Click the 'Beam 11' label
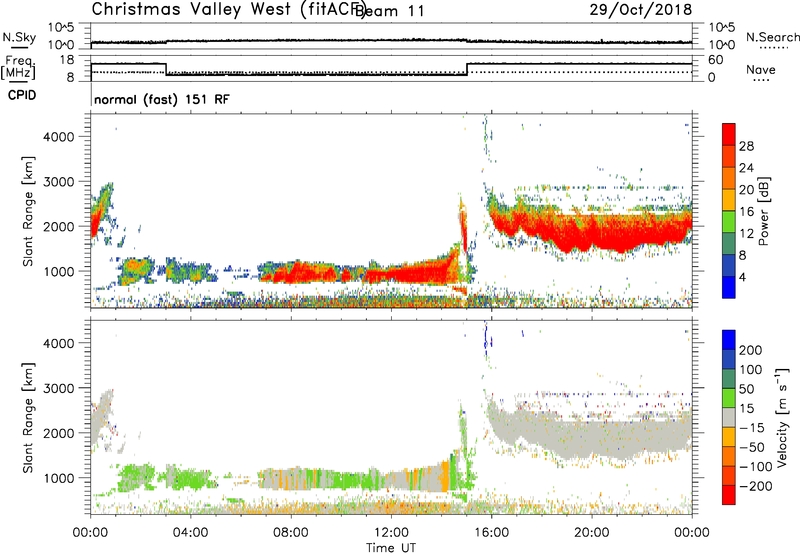This screenshot has height=554, width=800. [x=389, y=11]
